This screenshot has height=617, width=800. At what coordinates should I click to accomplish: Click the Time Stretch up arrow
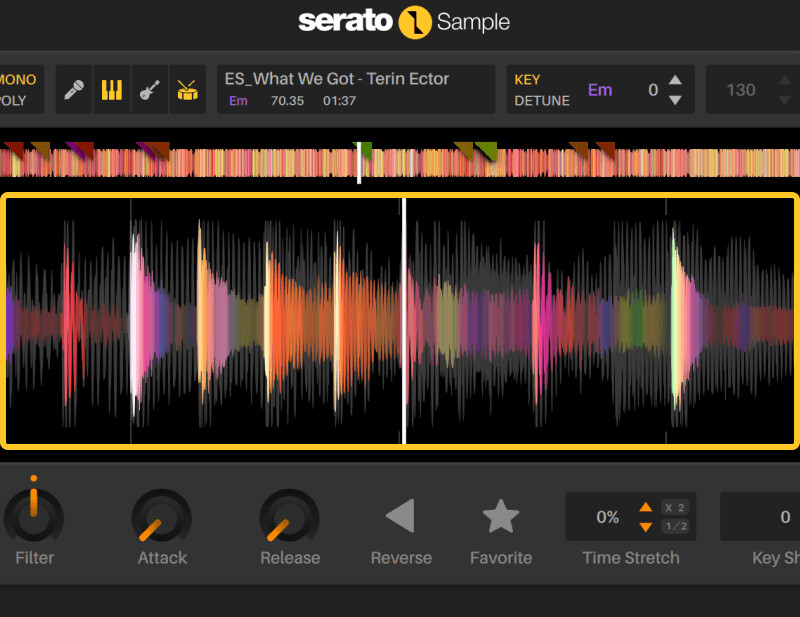coord(646,508)
